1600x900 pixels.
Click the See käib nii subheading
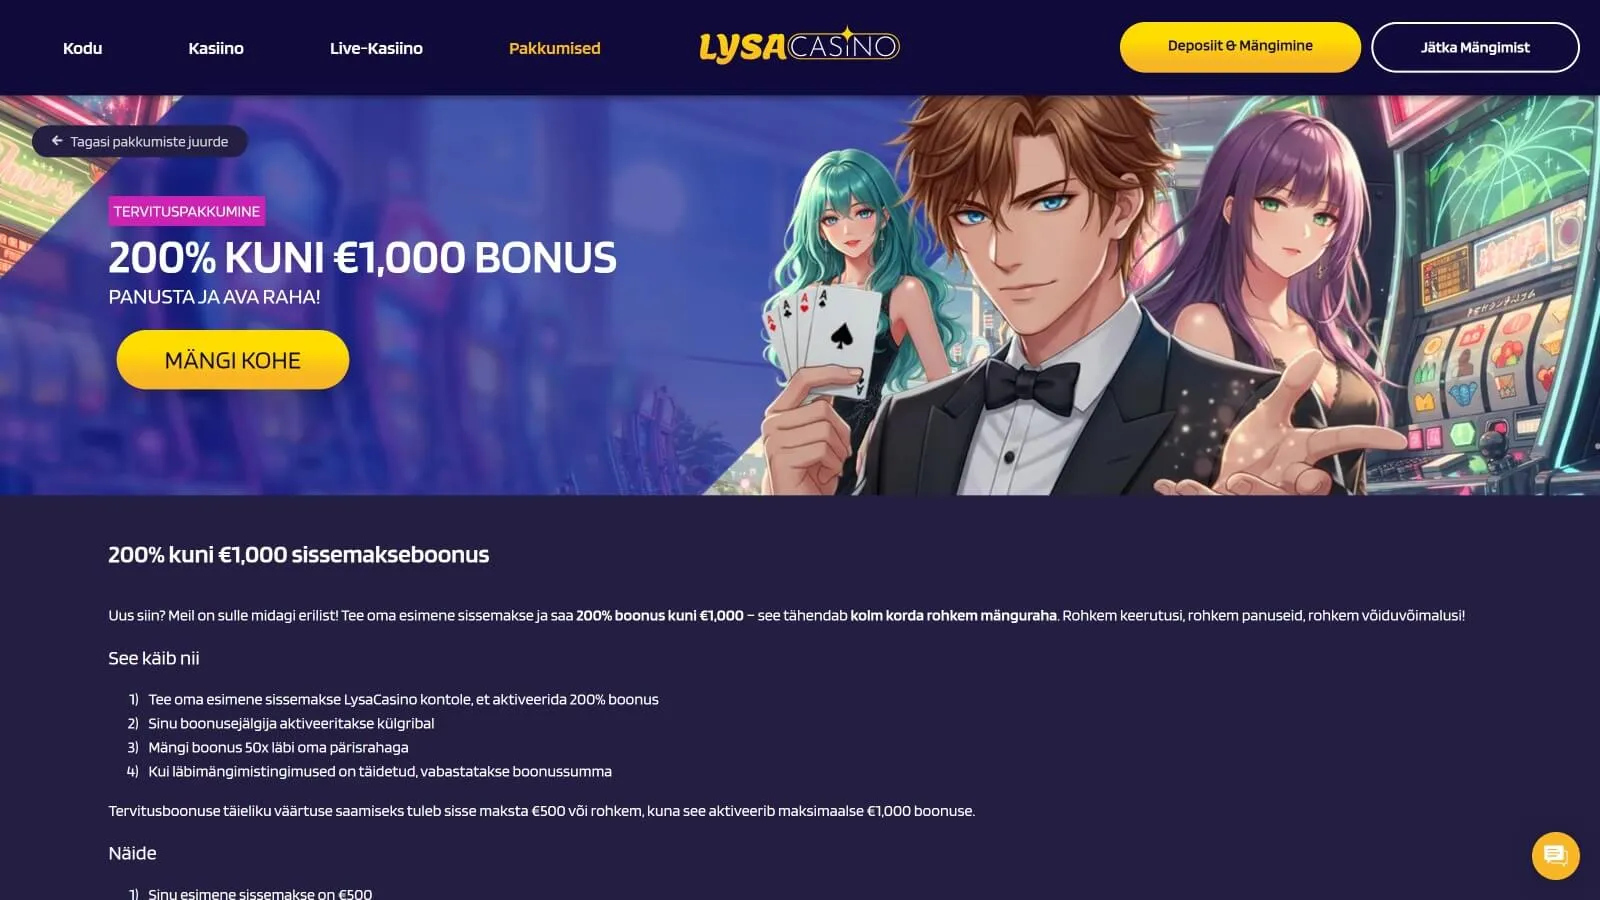[x=154, y=658]
